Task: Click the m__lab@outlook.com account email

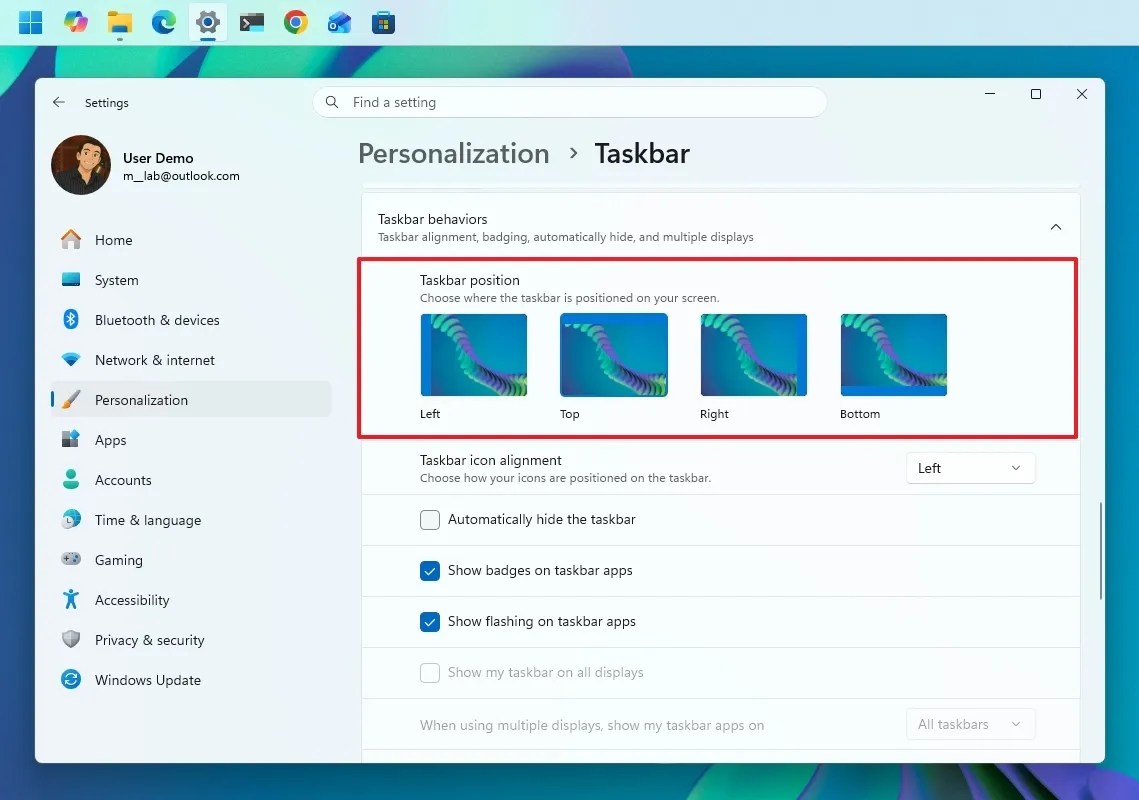Action: click(181, 176)
